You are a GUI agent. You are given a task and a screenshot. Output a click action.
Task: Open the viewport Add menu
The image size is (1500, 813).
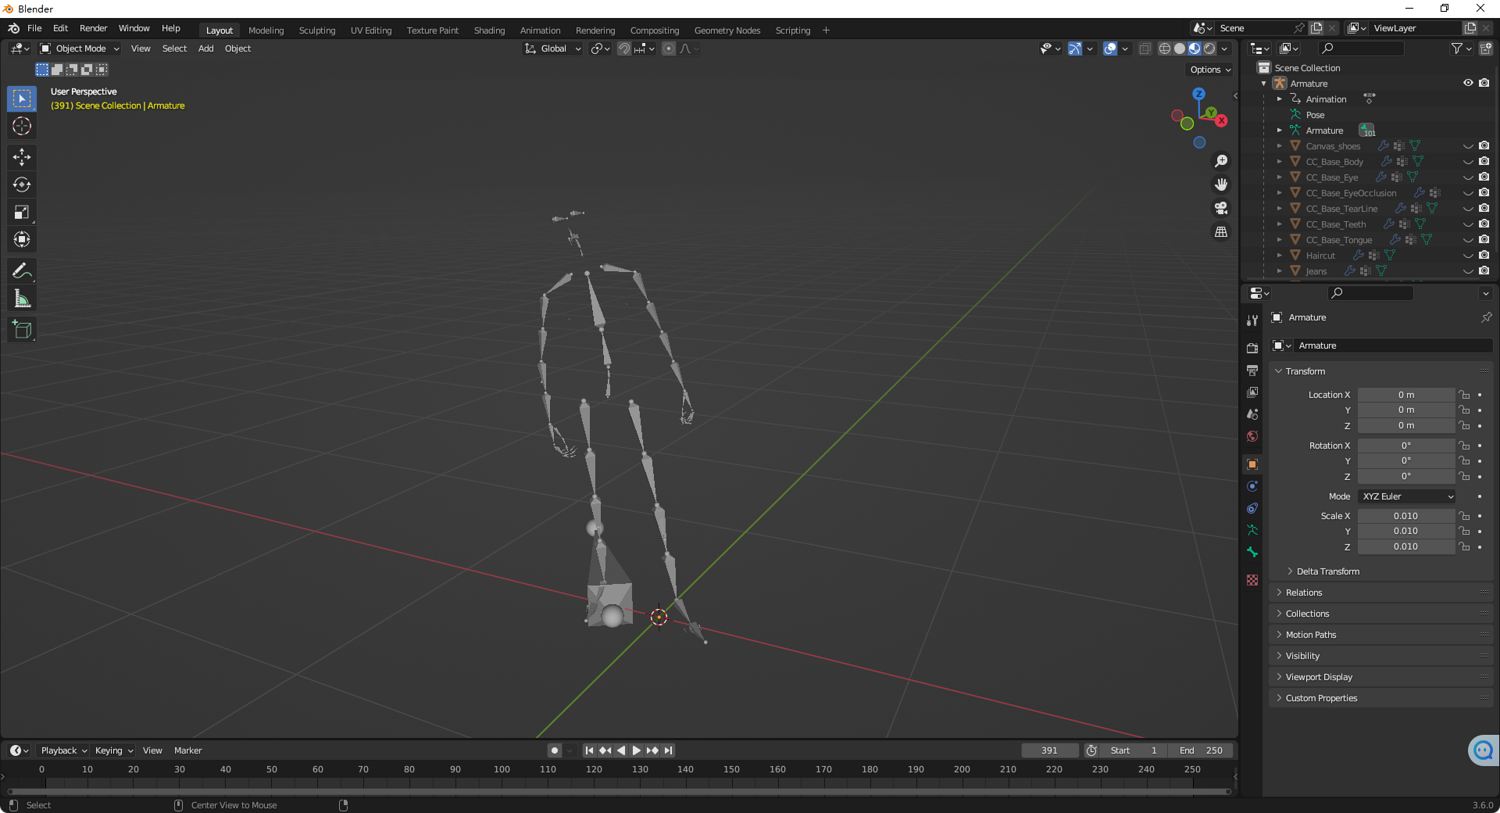tap(205, 48)
